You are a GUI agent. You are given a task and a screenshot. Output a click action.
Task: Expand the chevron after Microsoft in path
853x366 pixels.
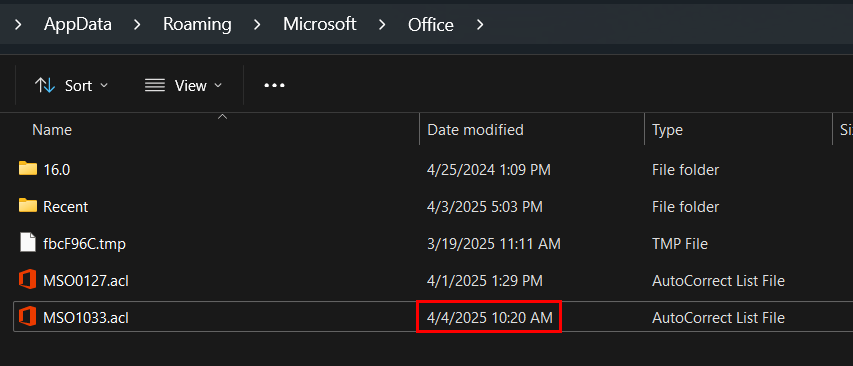[x=382, y=24]
